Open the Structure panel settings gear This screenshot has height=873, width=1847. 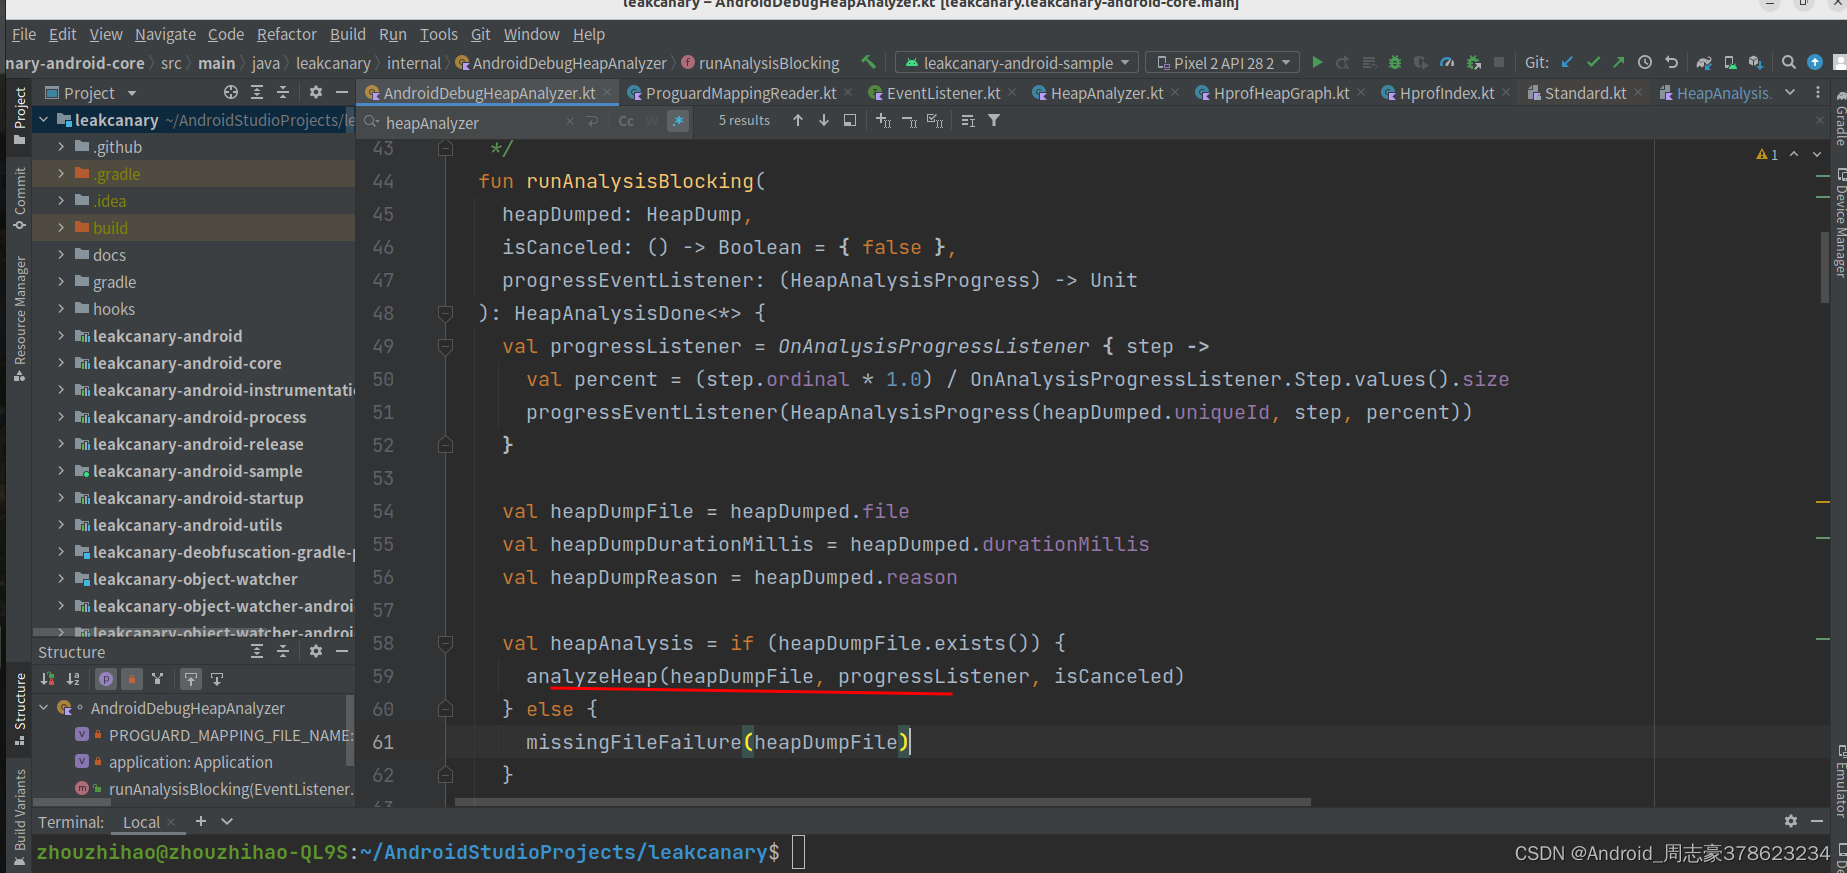(x=316, y=651)
